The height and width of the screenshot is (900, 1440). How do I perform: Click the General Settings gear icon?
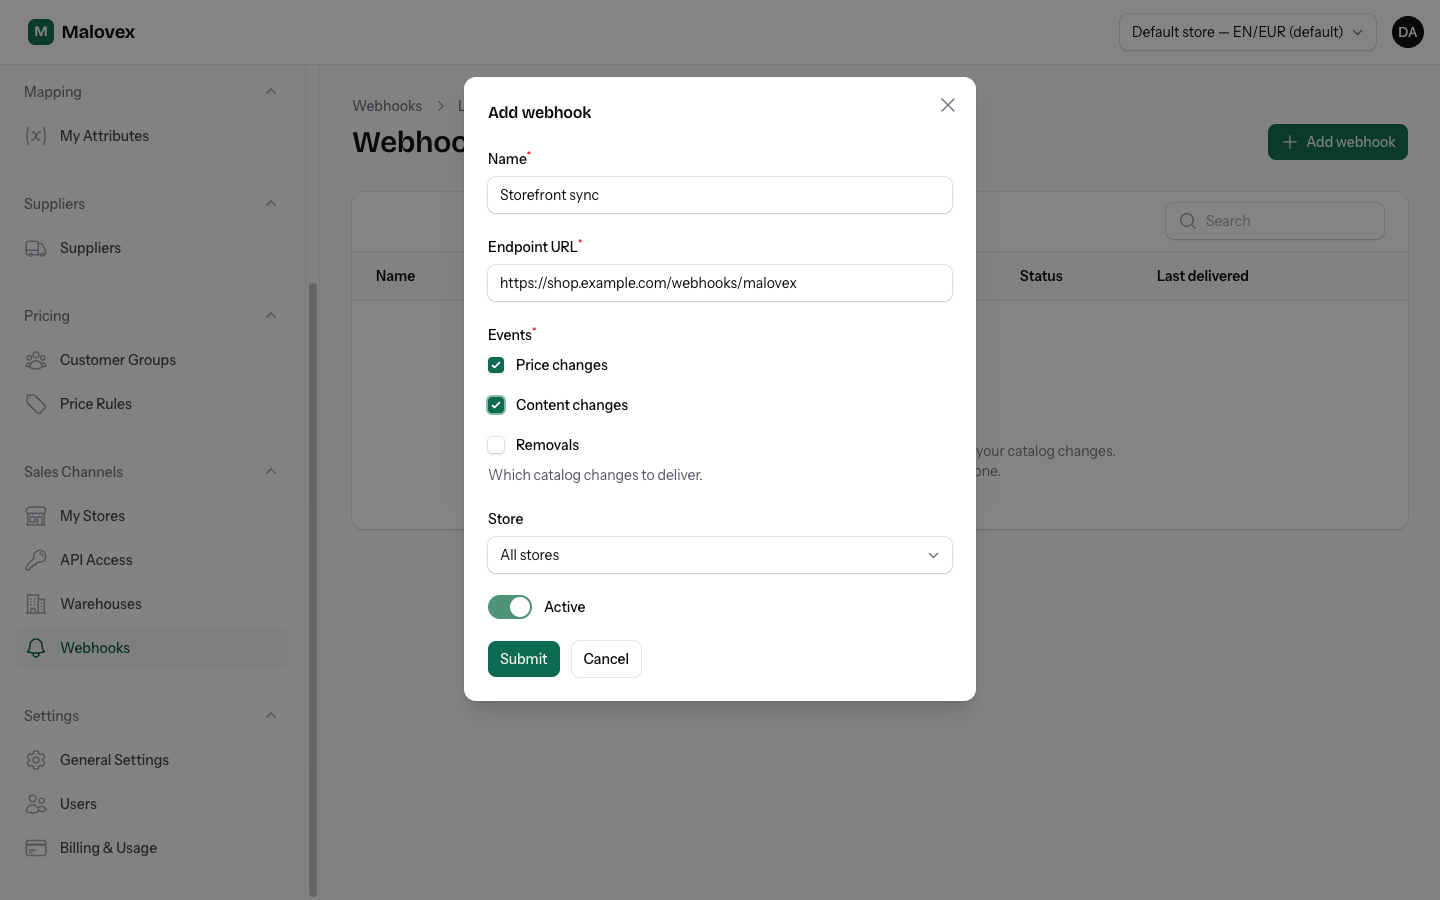[36, 760]
